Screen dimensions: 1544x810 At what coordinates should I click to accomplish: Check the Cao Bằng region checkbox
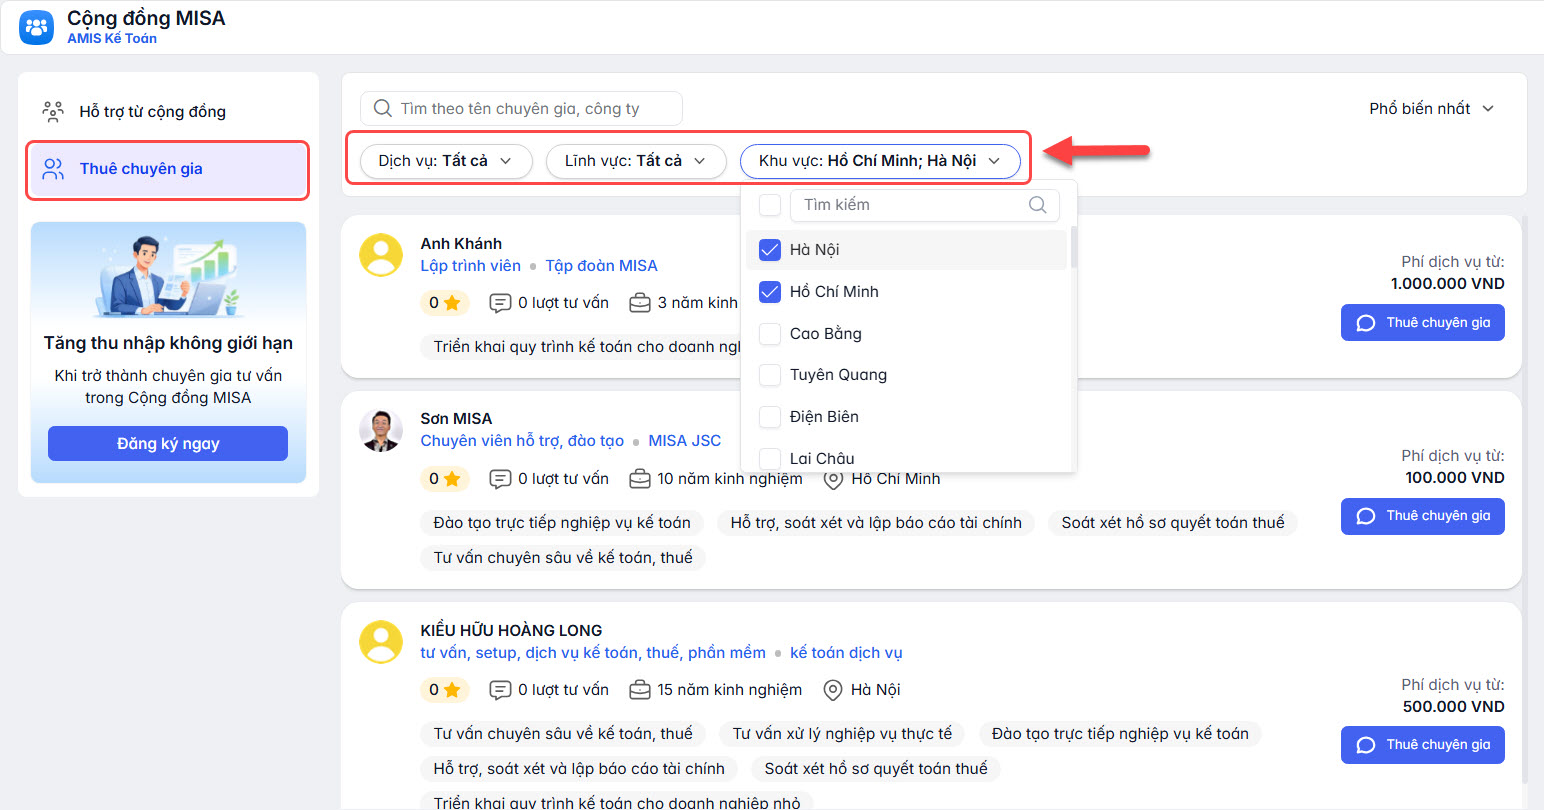click(769, 334)
